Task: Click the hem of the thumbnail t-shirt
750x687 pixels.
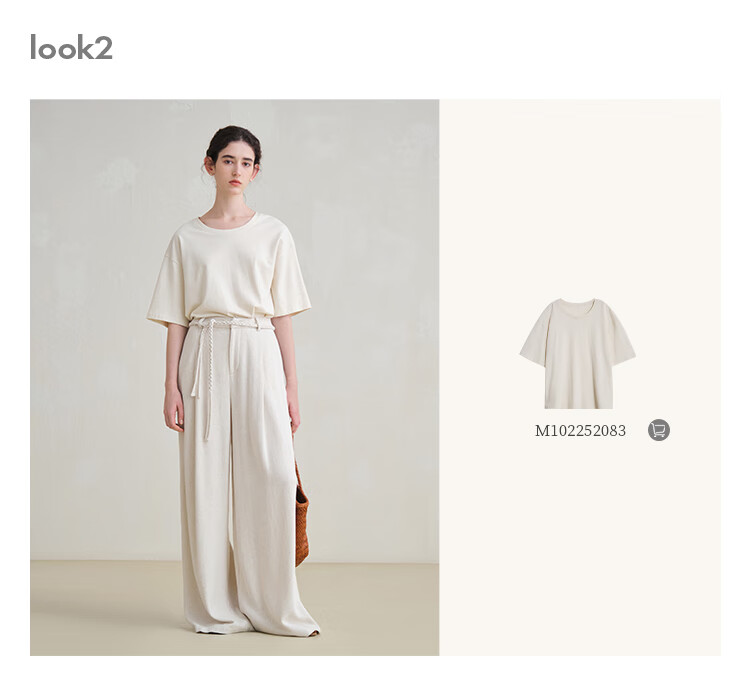Action: 579,405
